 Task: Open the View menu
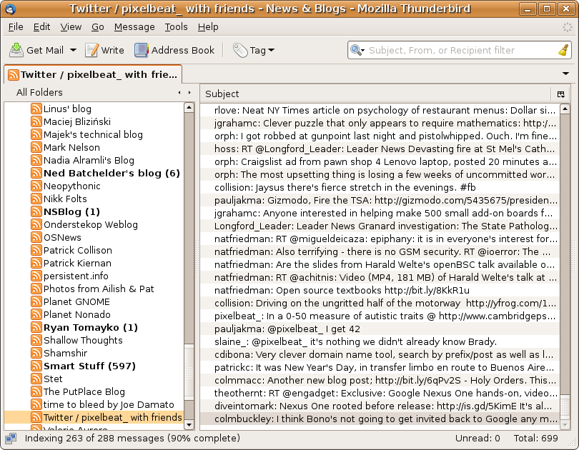point(71,27)
